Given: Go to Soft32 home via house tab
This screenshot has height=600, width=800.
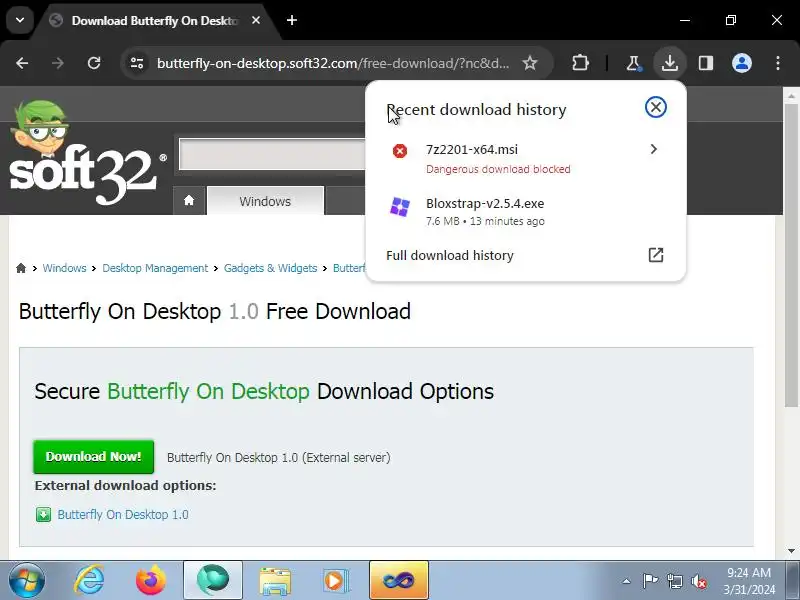Looking at the screenshot, I should (x=189, y=201).
